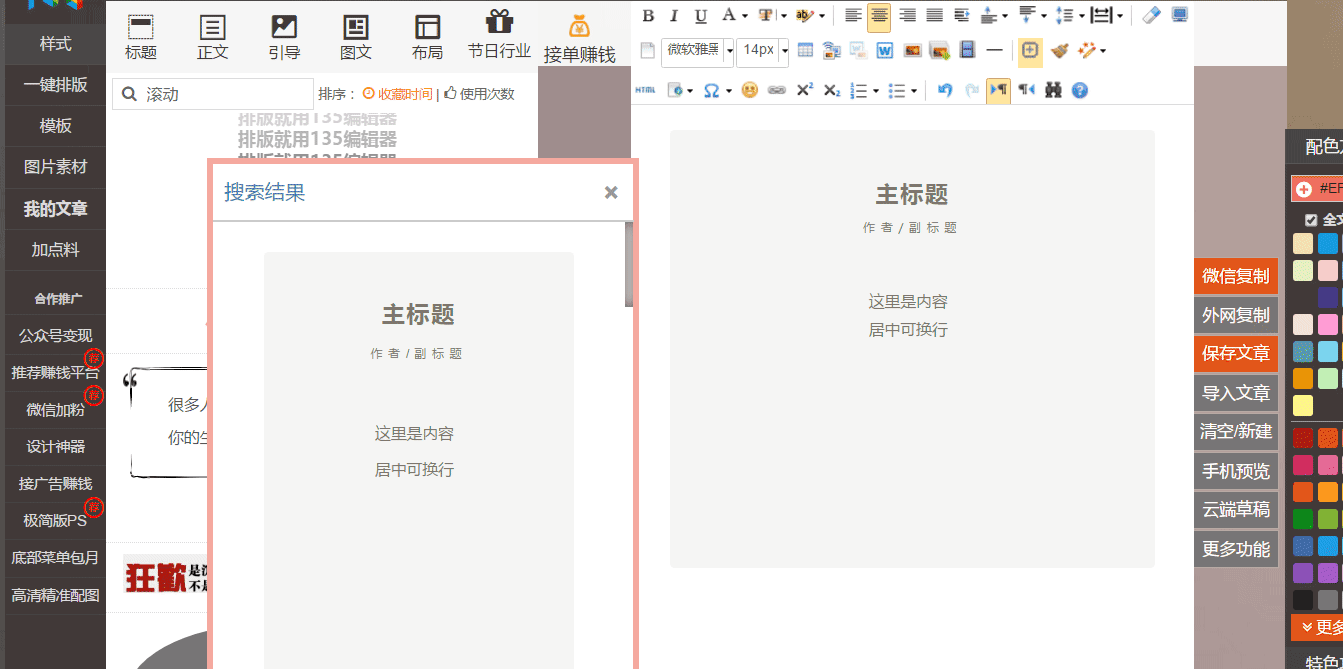
Task: Toggle center alignment button
Action: 879,15
